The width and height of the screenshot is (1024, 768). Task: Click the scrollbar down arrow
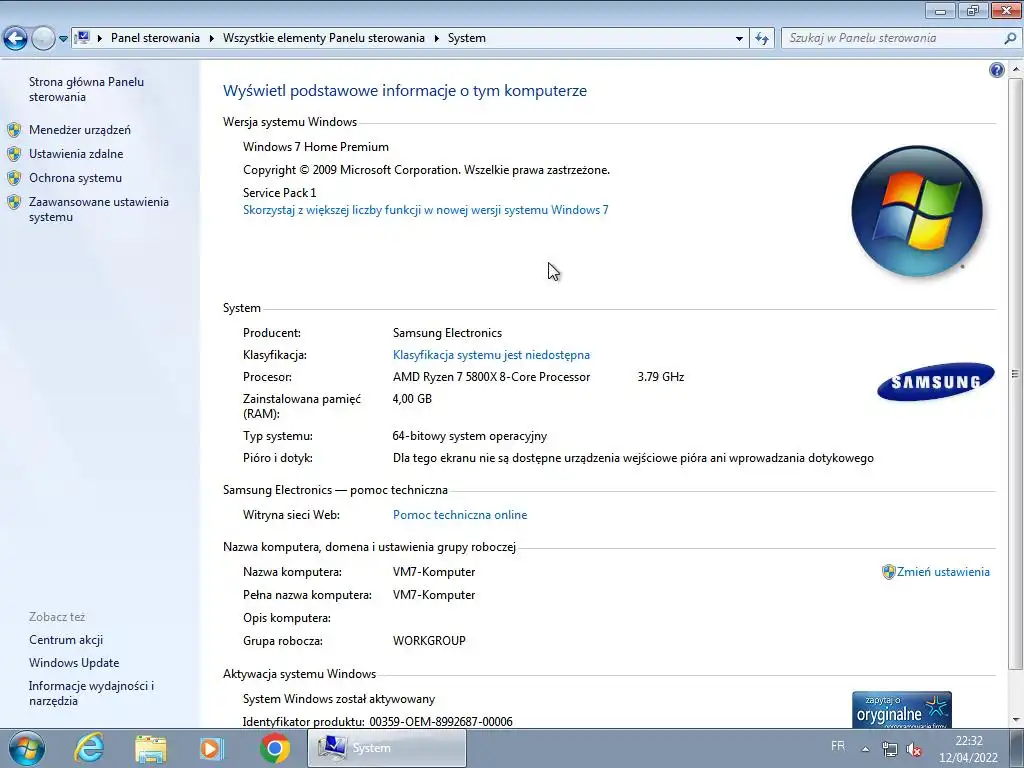click(1016, 720)
